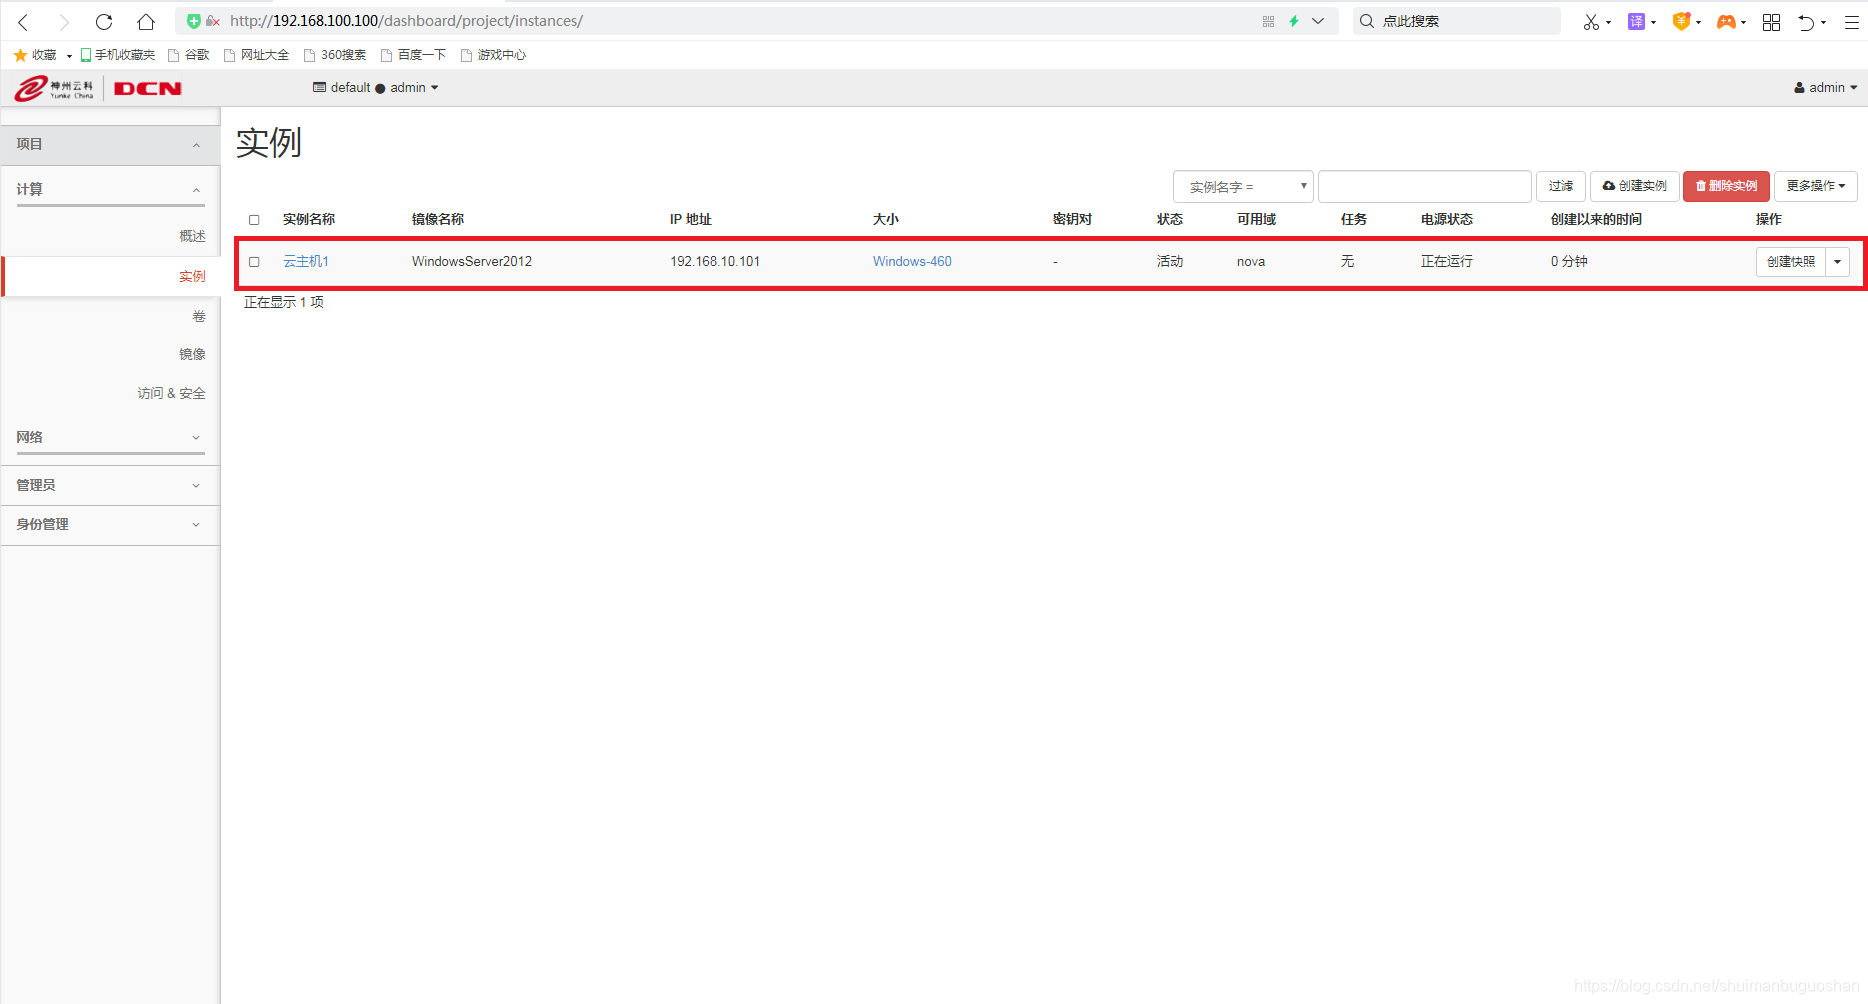The height and width of the screenshot is (1004, 1868).
Task: Open 镜像 in the sidebar
Action: tap(192, 354)
